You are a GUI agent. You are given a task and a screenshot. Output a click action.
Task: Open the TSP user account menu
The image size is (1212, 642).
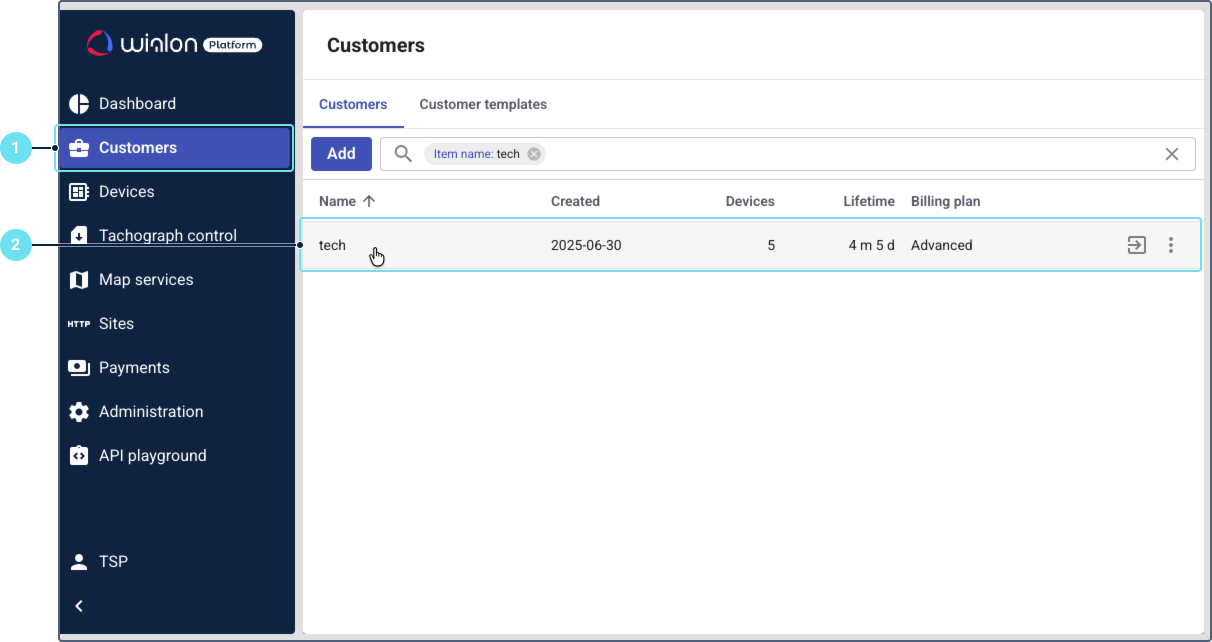100,562
